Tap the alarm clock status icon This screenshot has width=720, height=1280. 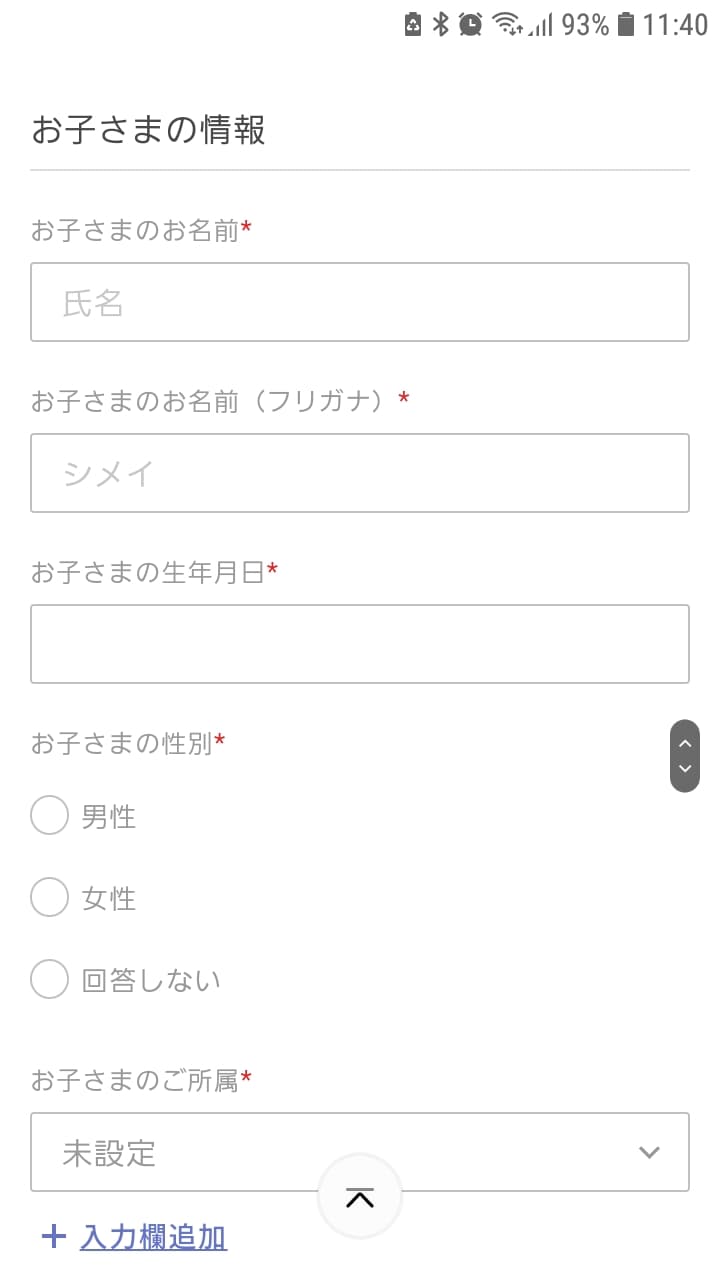471,24
